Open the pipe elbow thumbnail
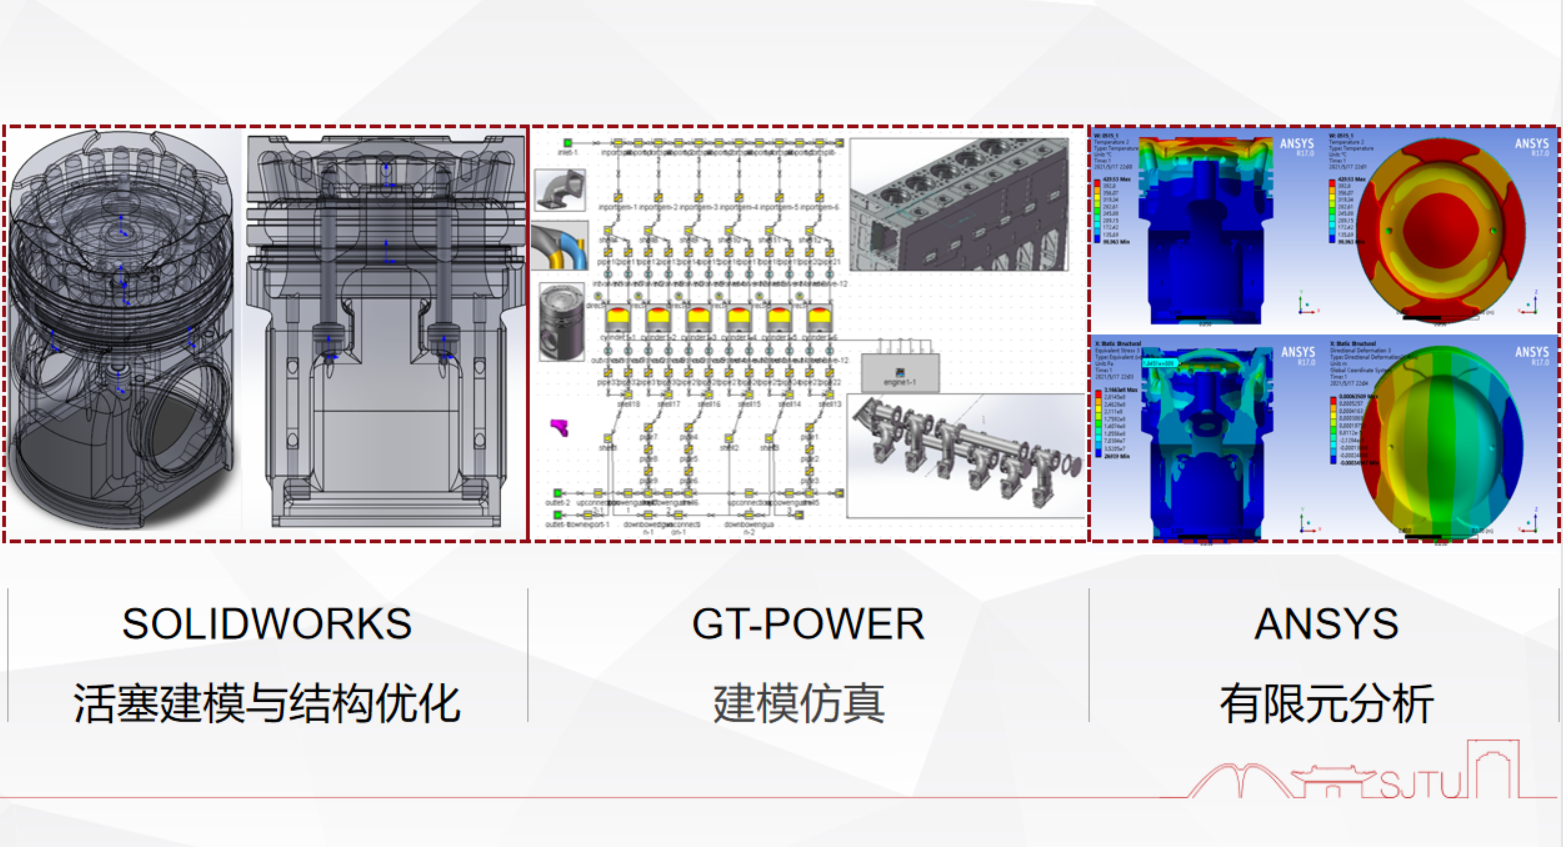The image size is (1563, 847). (560, 190)
